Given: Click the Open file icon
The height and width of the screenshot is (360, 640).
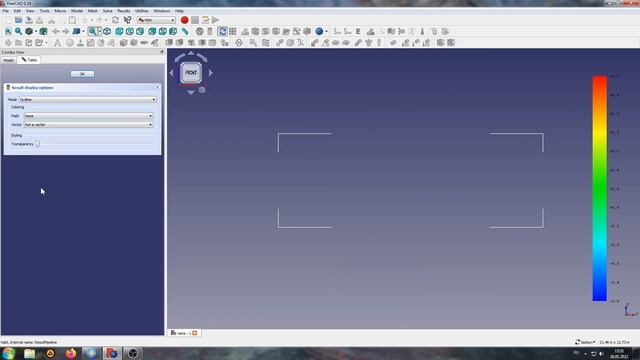Looking at the screenshot, I should point(18,20).
